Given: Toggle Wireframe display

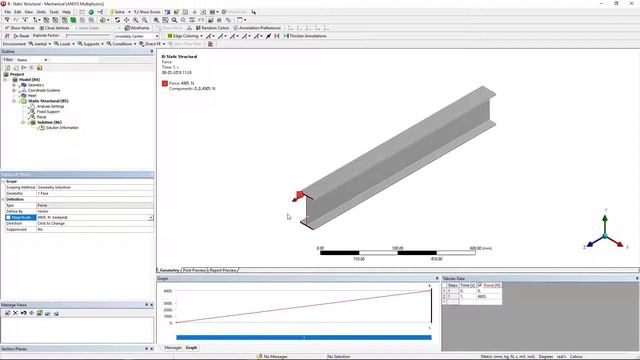Looking at the screenshot, I should pos(137,28).
